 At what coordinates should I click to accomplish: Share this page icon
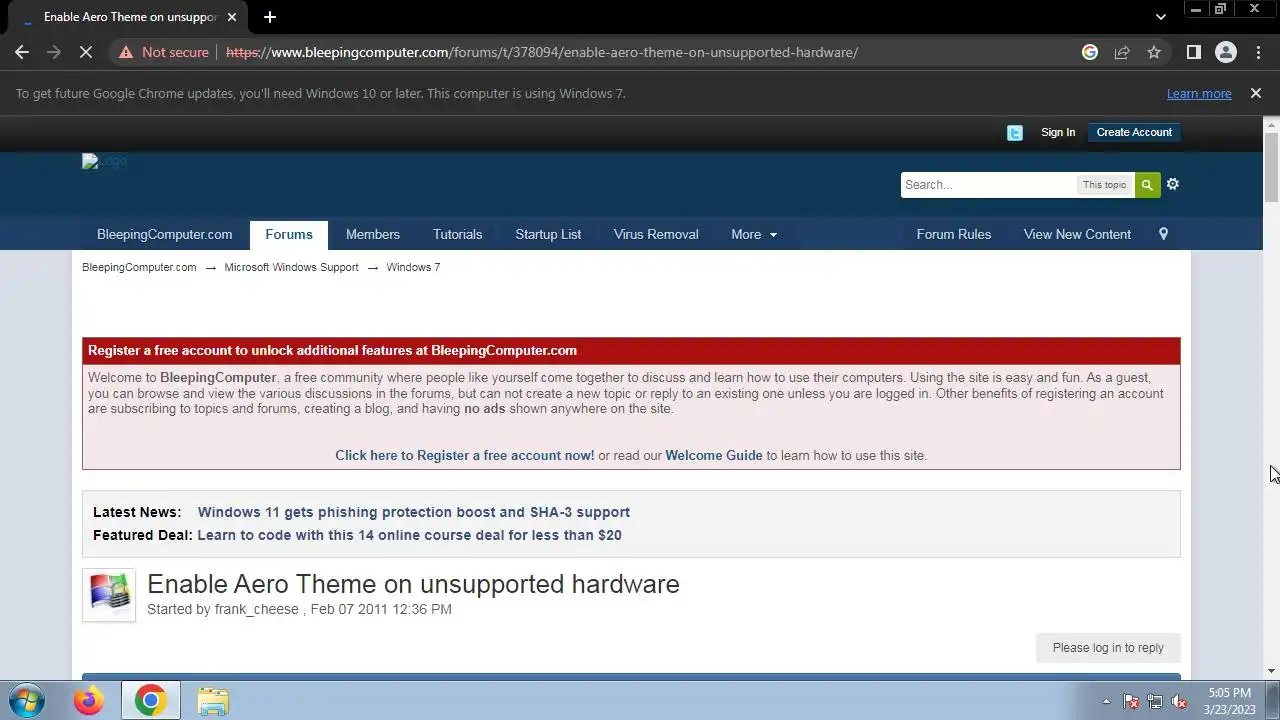click(1122, 52)
